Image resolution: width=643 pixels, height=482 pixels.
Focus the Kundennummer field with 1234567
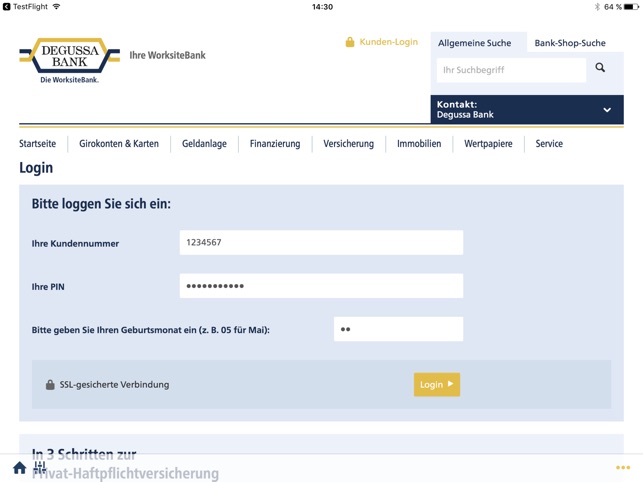[x=322, y=242]
